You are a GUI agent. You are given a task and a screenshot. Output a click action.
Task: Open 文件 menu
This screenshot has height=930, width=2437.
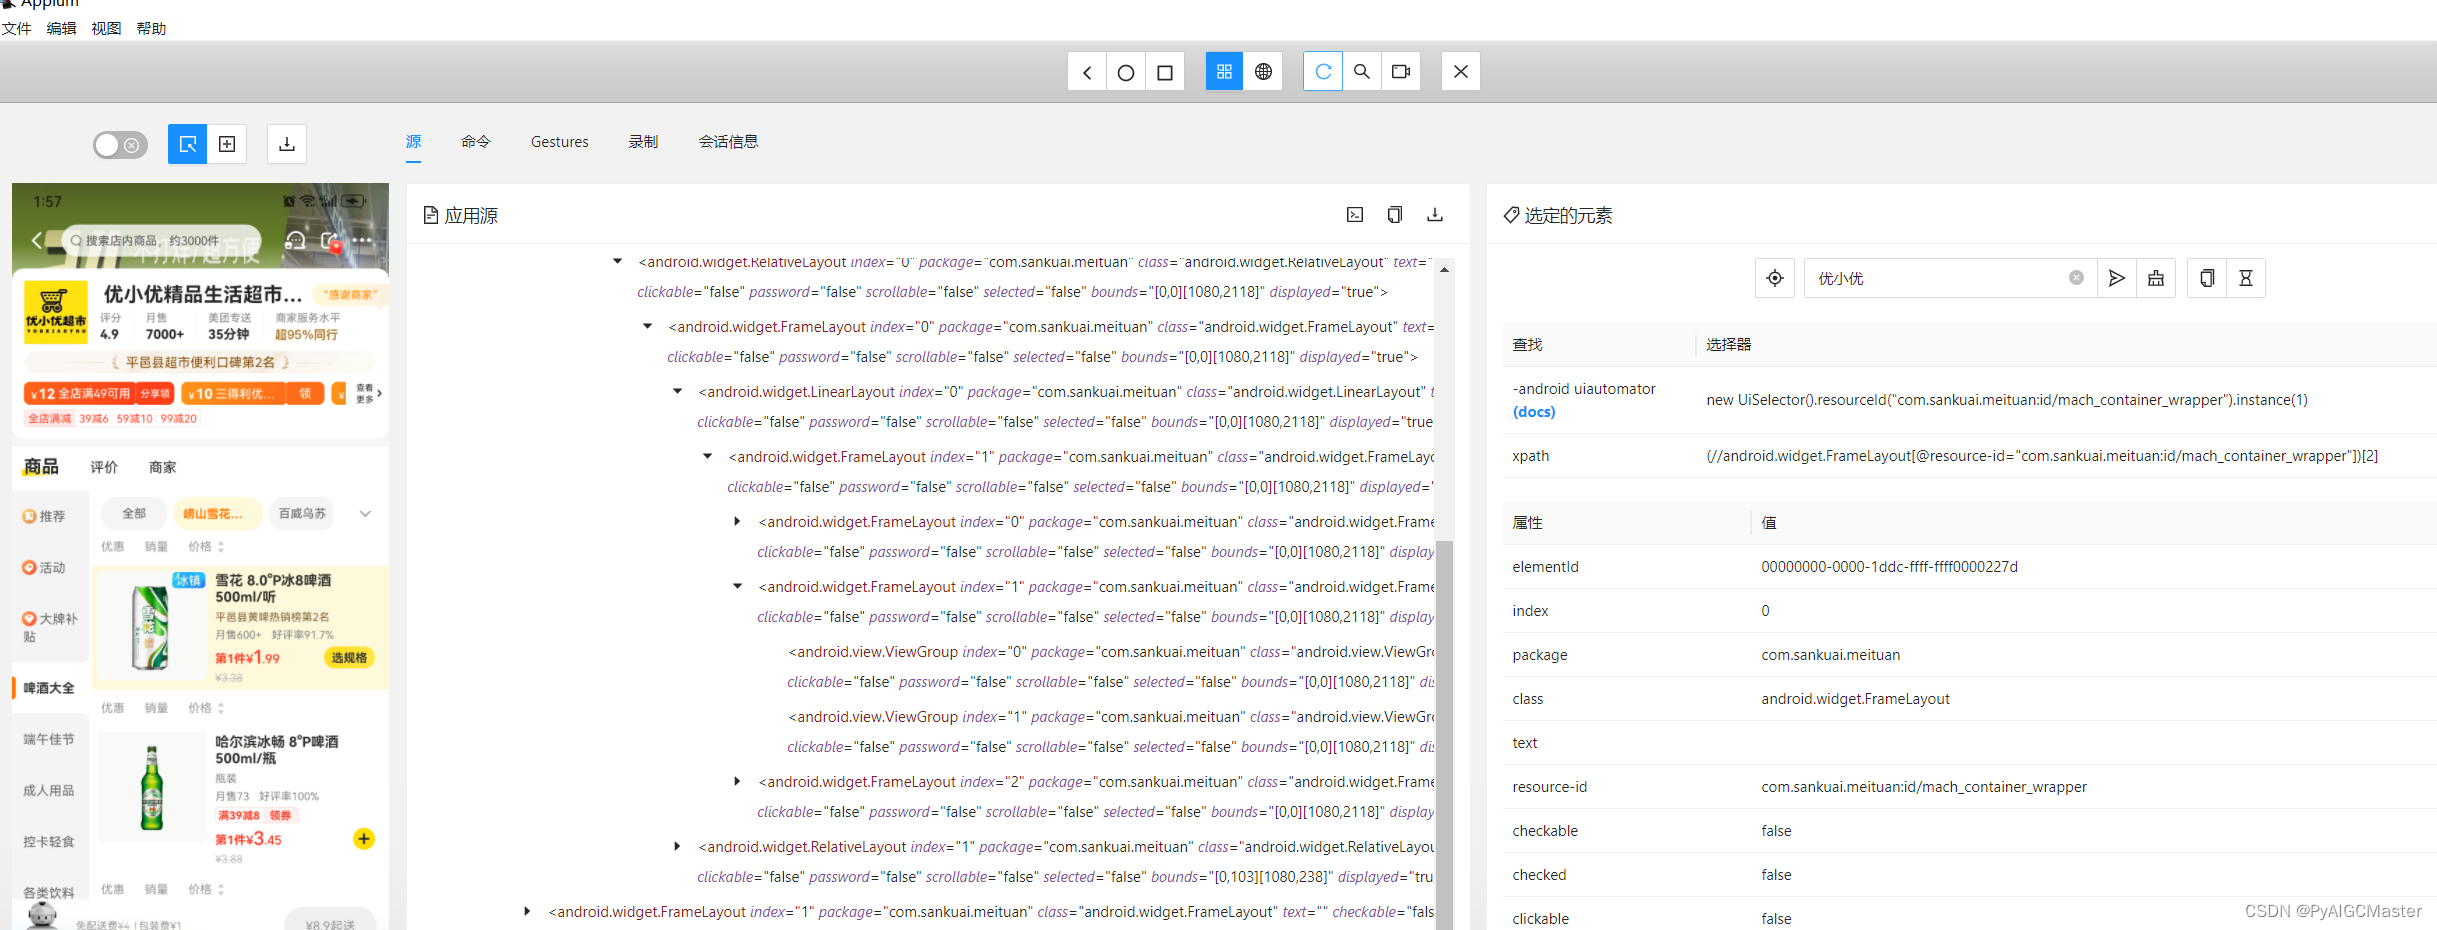click(17, 29)
